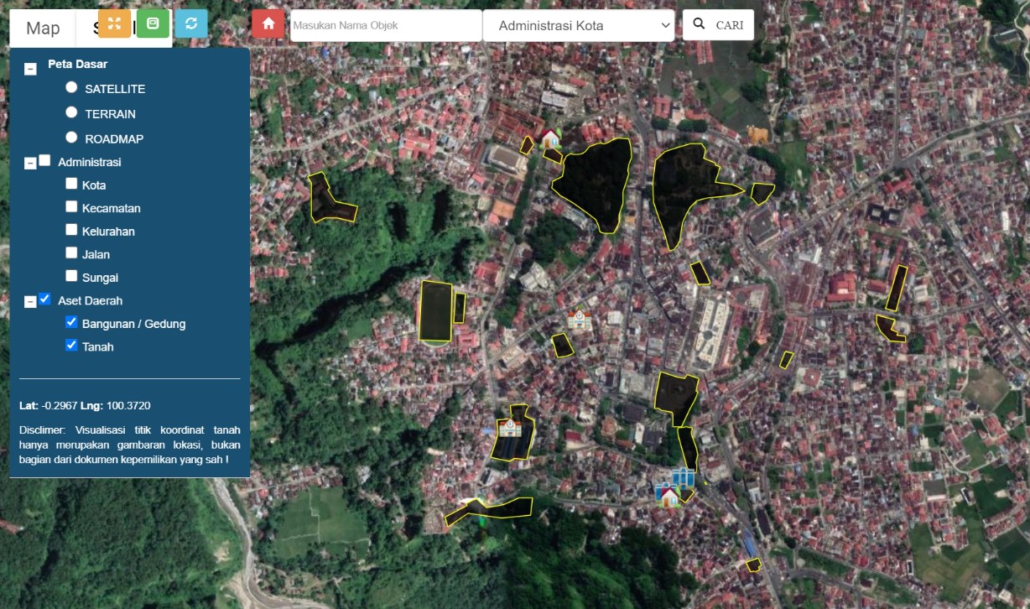
Task: Click the Masukan Nama Objek search field
Action: click(x=385, y=25)
